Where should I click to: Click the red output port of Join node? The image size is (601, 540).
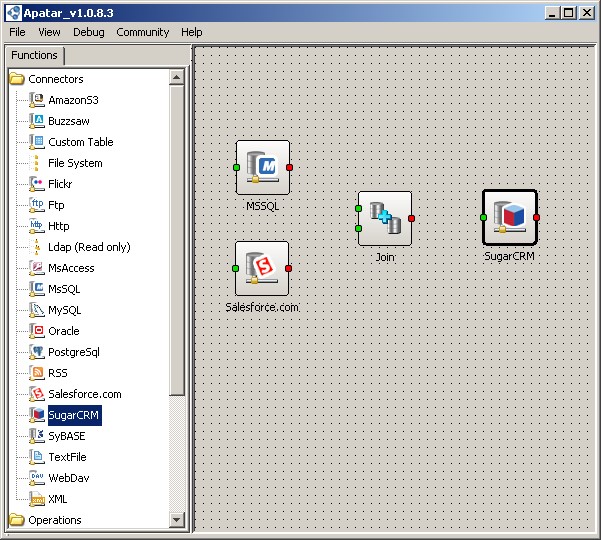click(412, 218)
